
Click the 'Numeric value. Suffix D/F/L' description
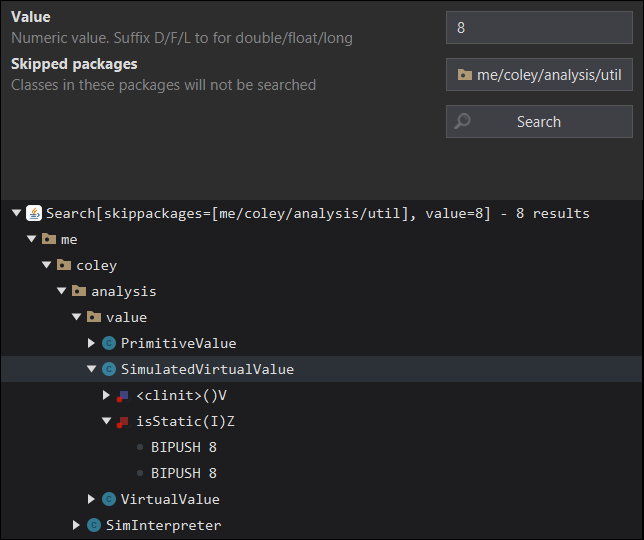(182, 38)
